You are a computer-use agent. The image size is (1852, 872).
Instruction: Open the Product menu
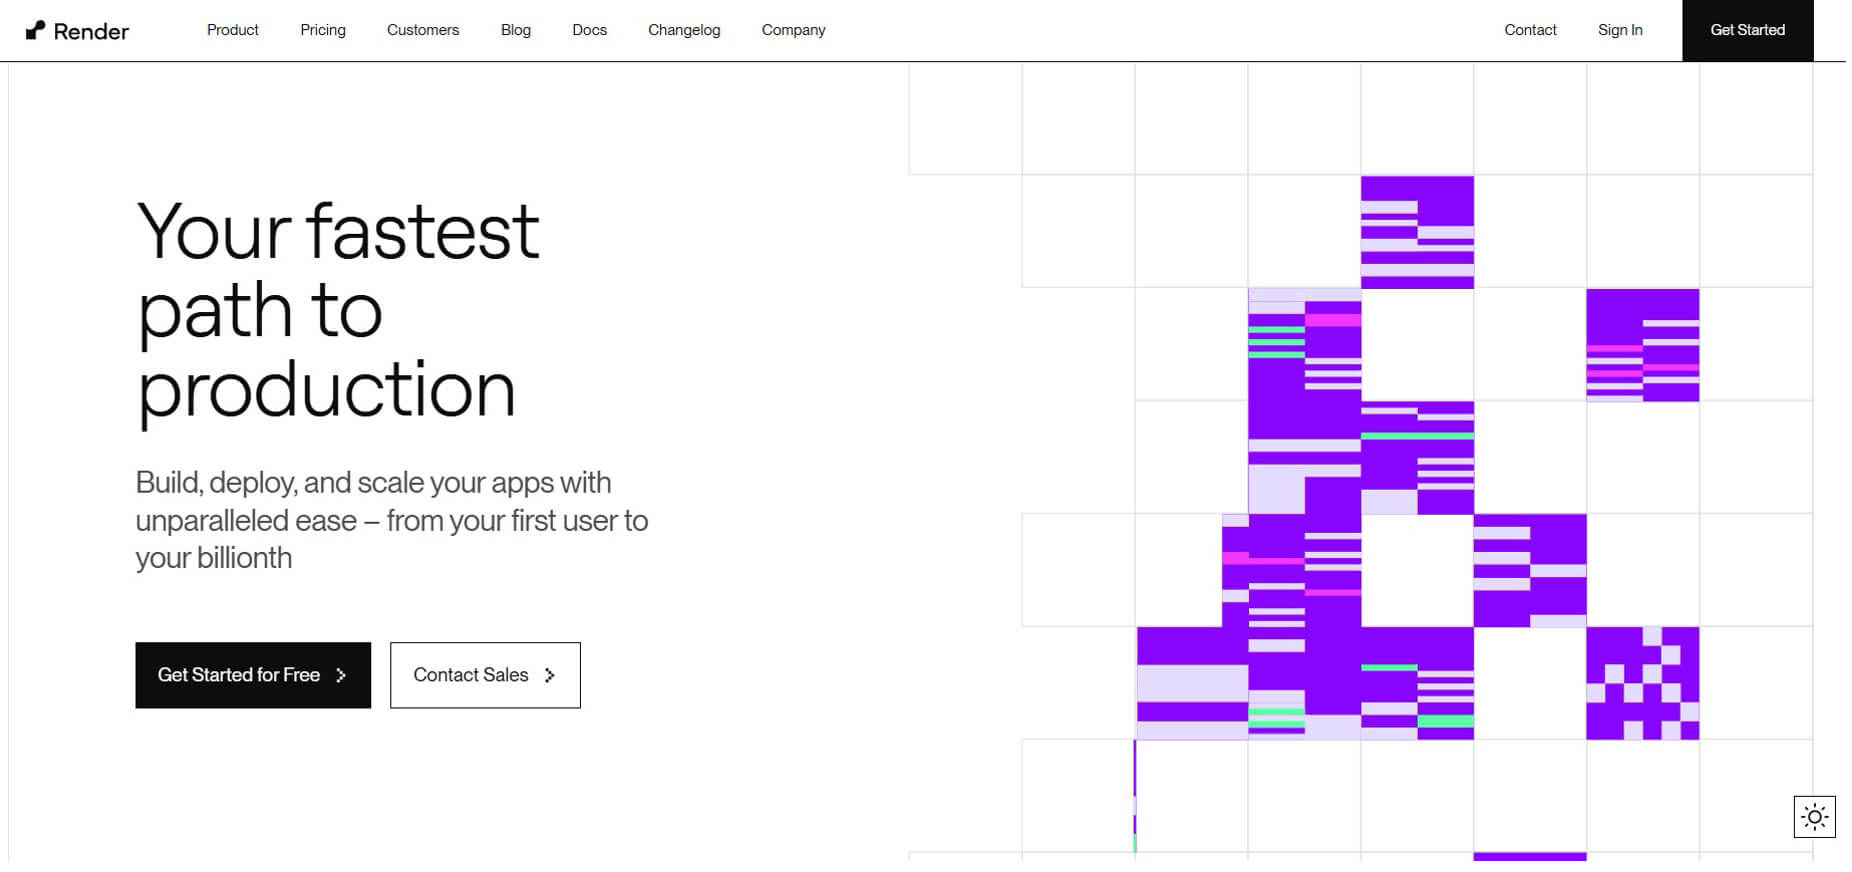[232, 30]
